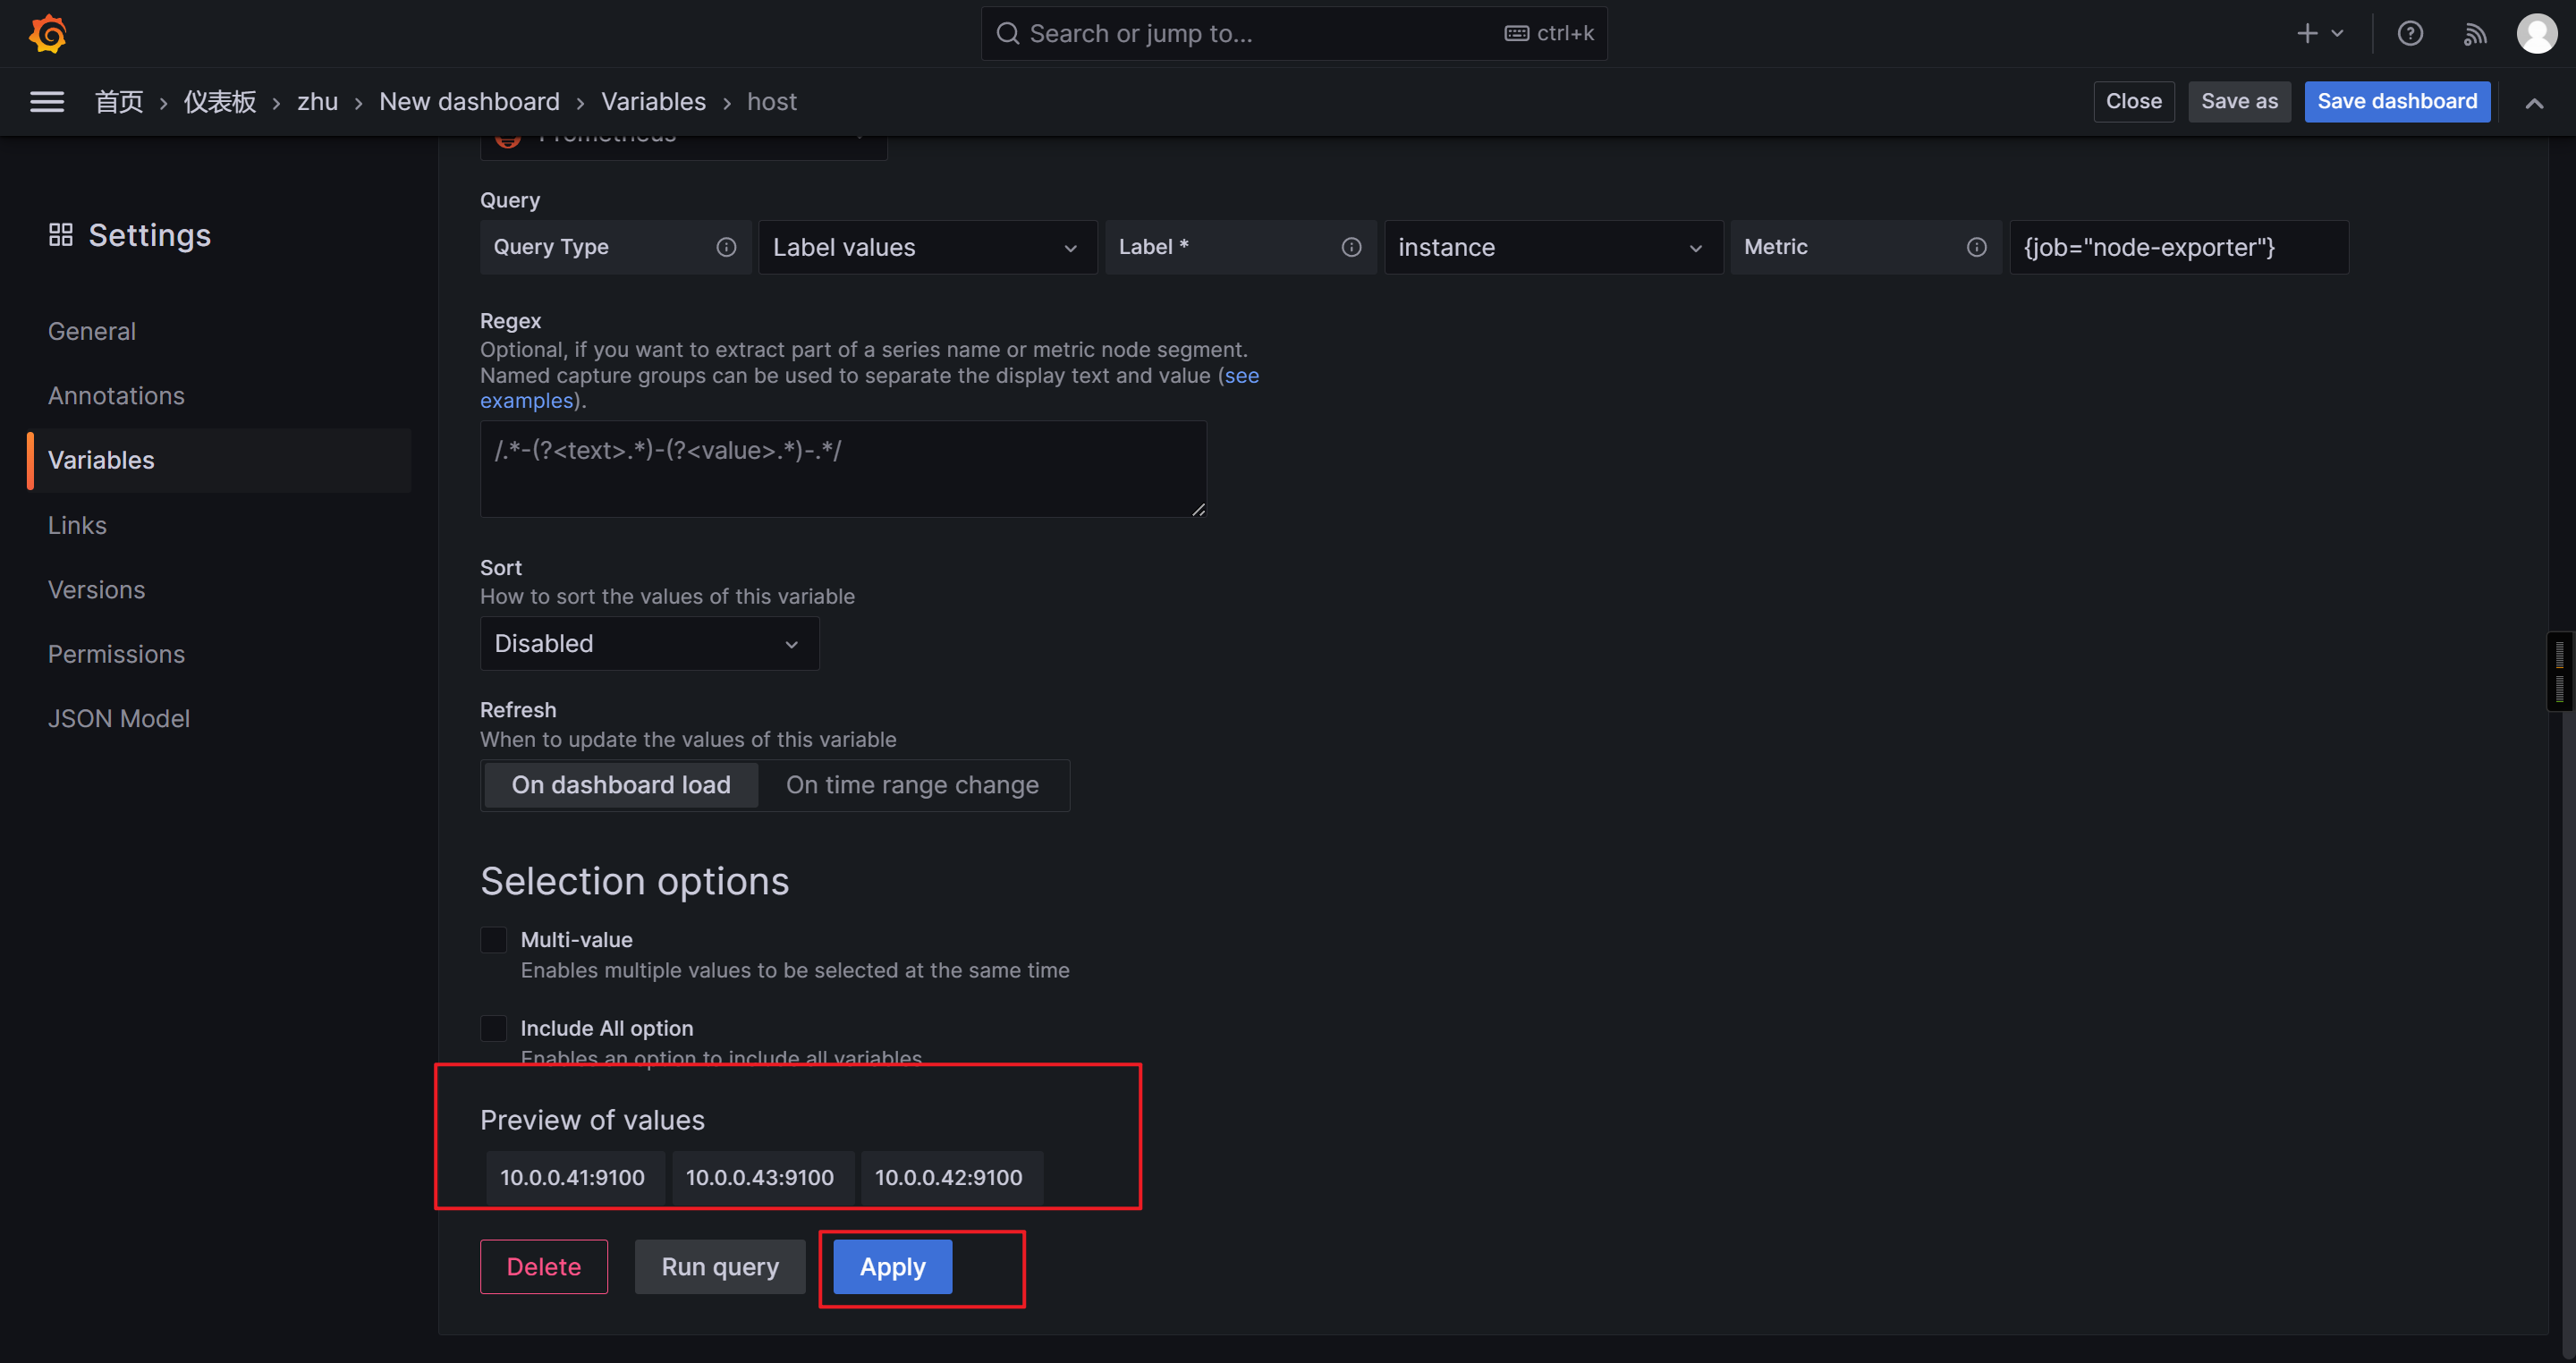The width and height of the screenshot is (2576, 1363).
Task: Open the Permissions settings section
Action: 116,654
